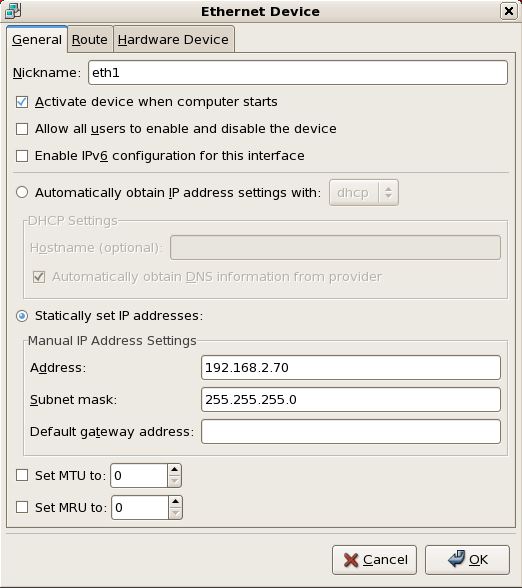
Task: Switch to the Route tab
Action: click(x=90, y=39)
